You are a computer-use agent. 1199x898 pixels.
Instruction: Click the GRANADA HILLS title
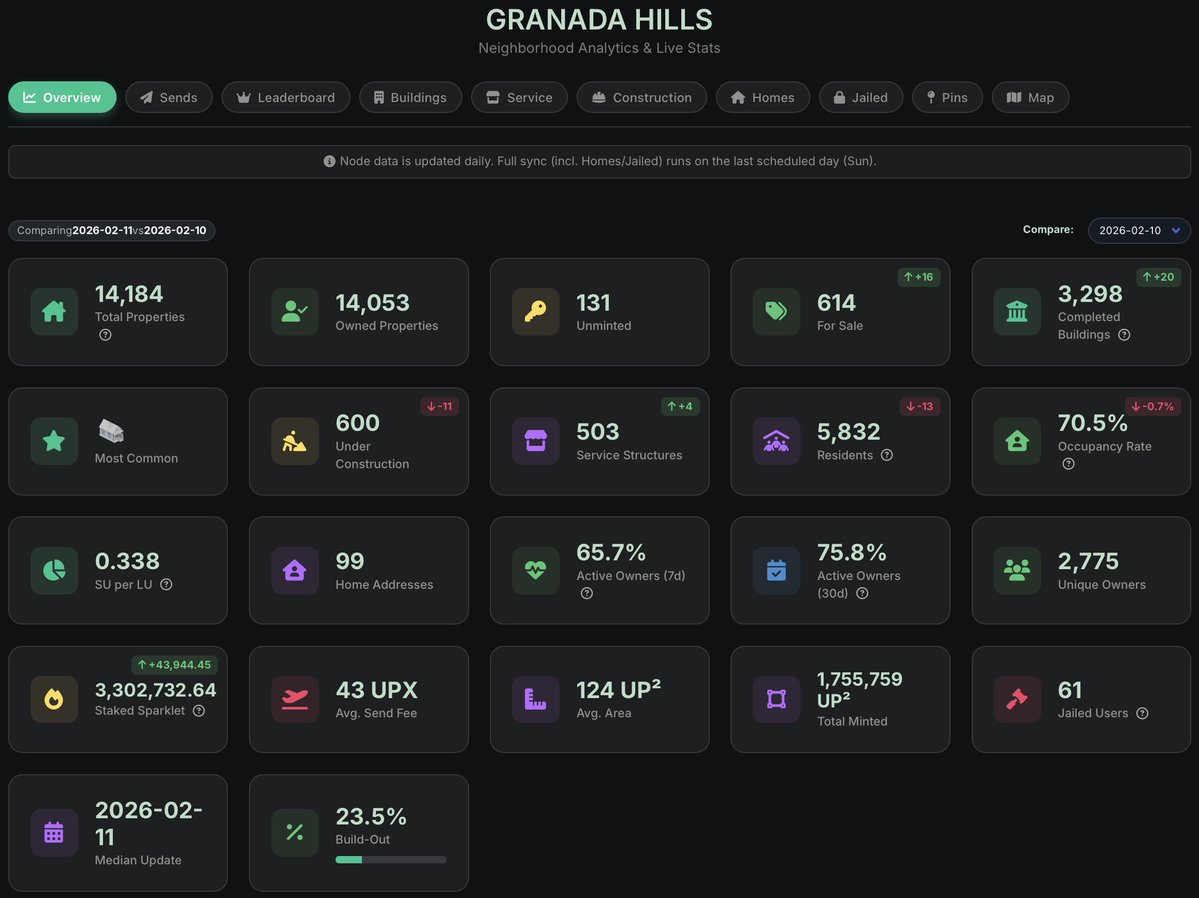(x=600, y=19)
